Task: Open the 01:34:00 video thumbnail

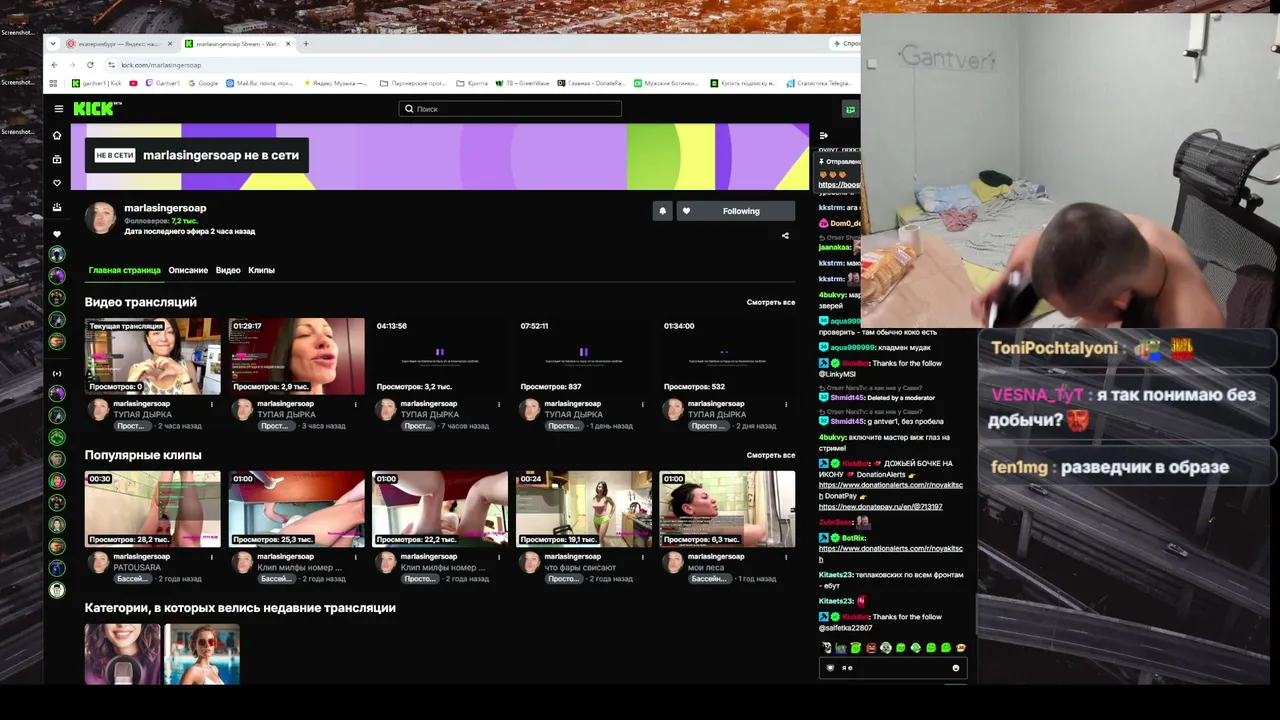Action: pyautogui.click(x=727, y=356)
